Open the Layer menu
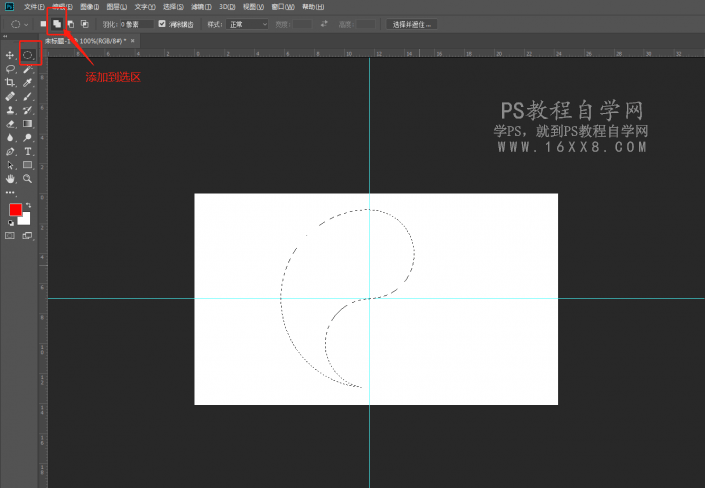The image size is (705, 488). (116, 7)
